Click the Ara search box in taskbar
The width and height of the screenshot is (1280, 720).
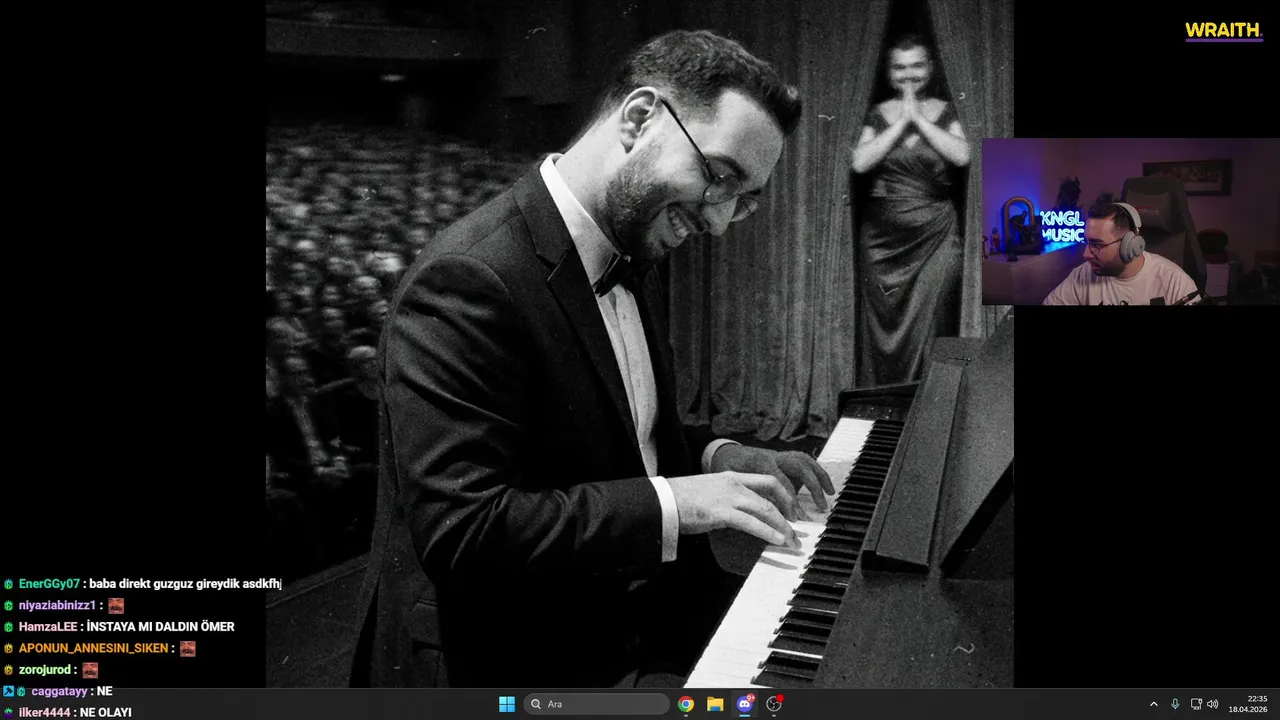point(598,704)
